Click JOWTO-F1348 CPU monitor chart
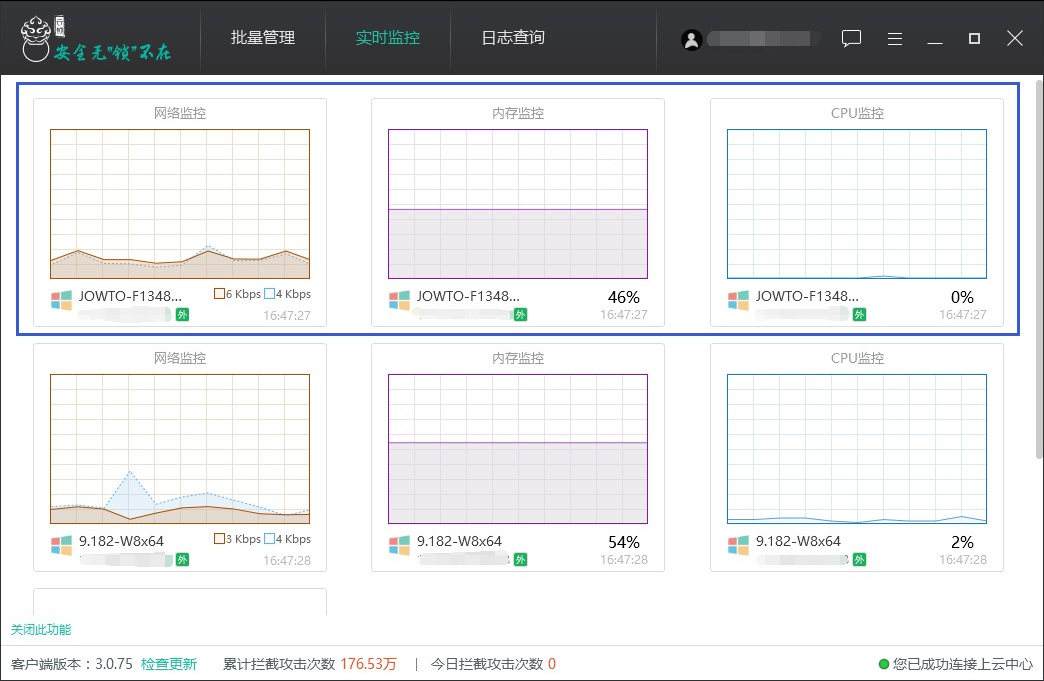The height and width of the screenshot is (681, 1044). (857, 204)
